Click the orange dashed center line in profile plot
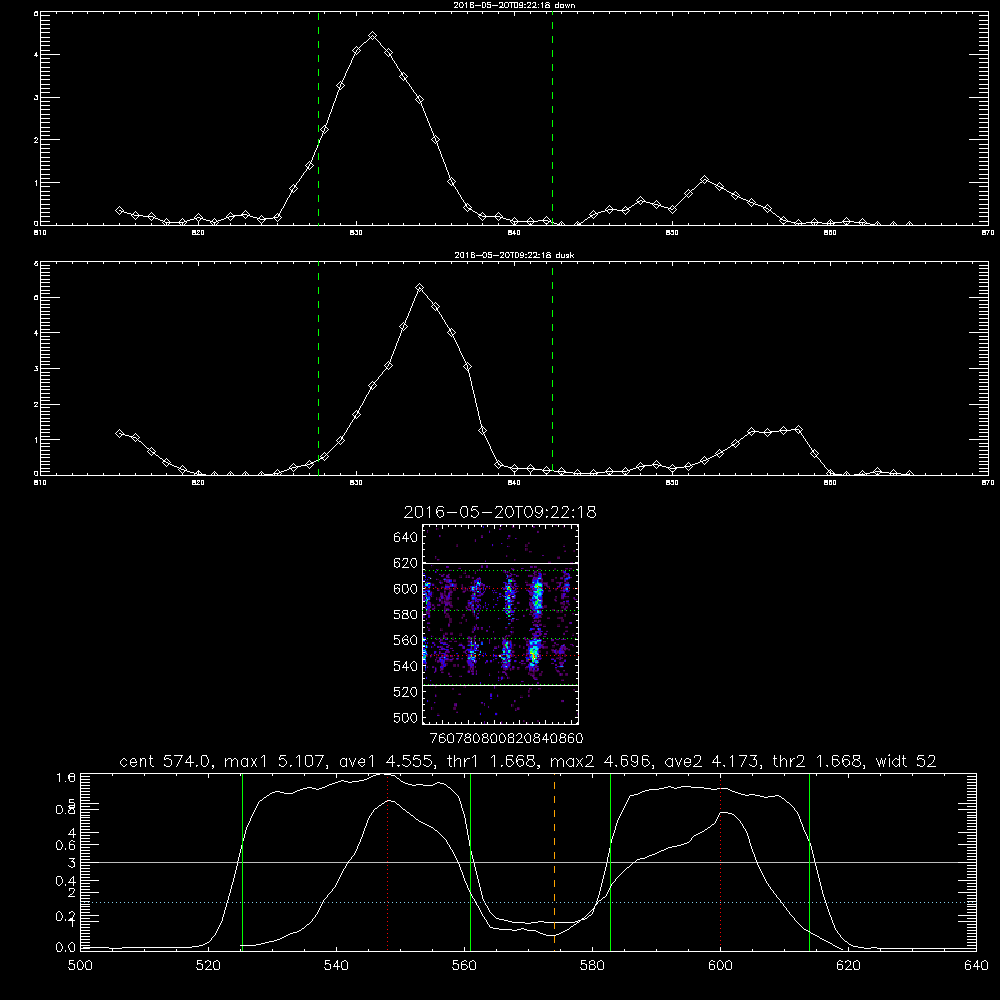Image resolution: width=1000 pixels, height=1000 pixels. click(x=554, y=861)
